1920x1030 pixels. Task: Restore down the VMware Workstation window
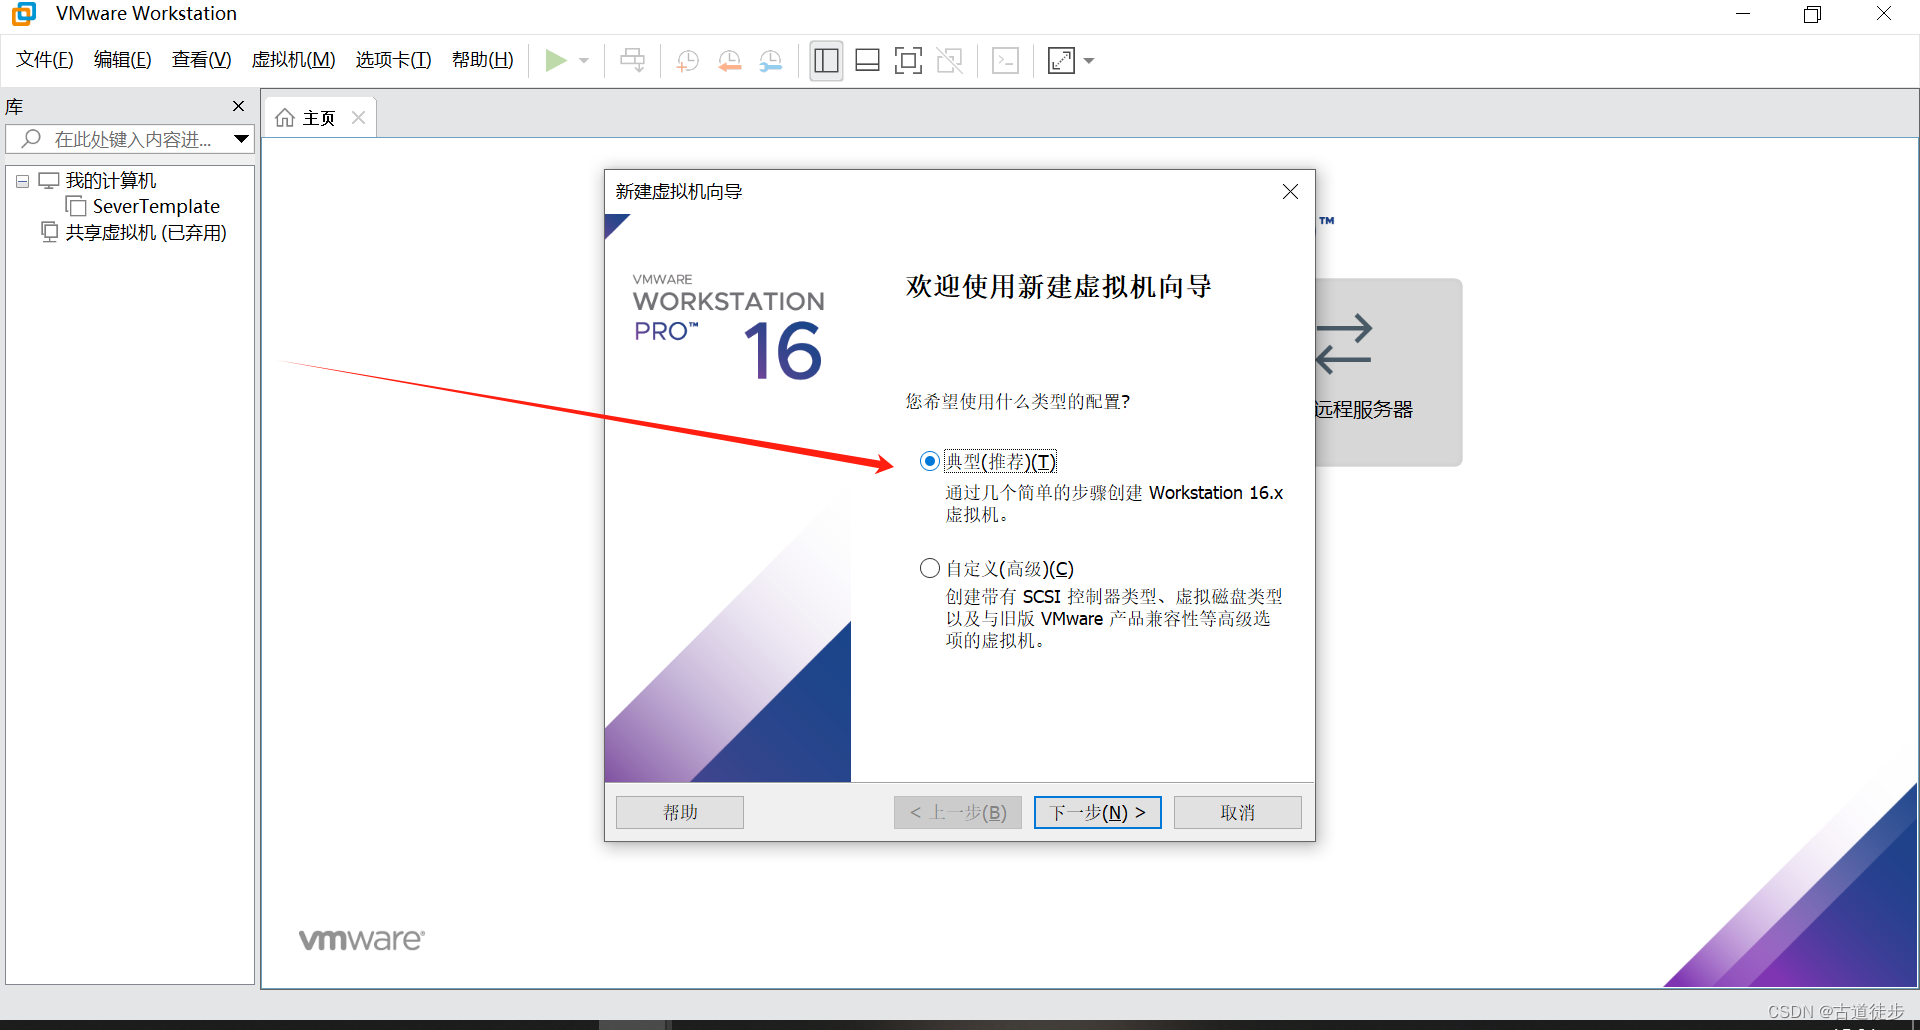[1812, 14]
